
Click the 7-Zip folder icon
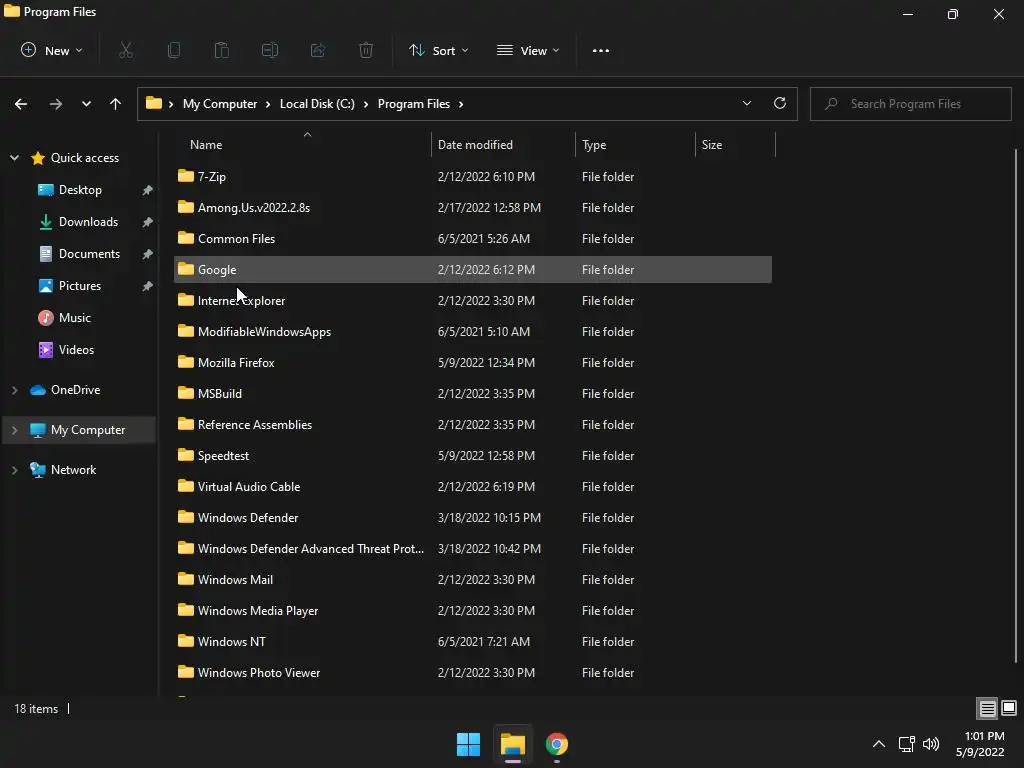(x=186, y=176)
